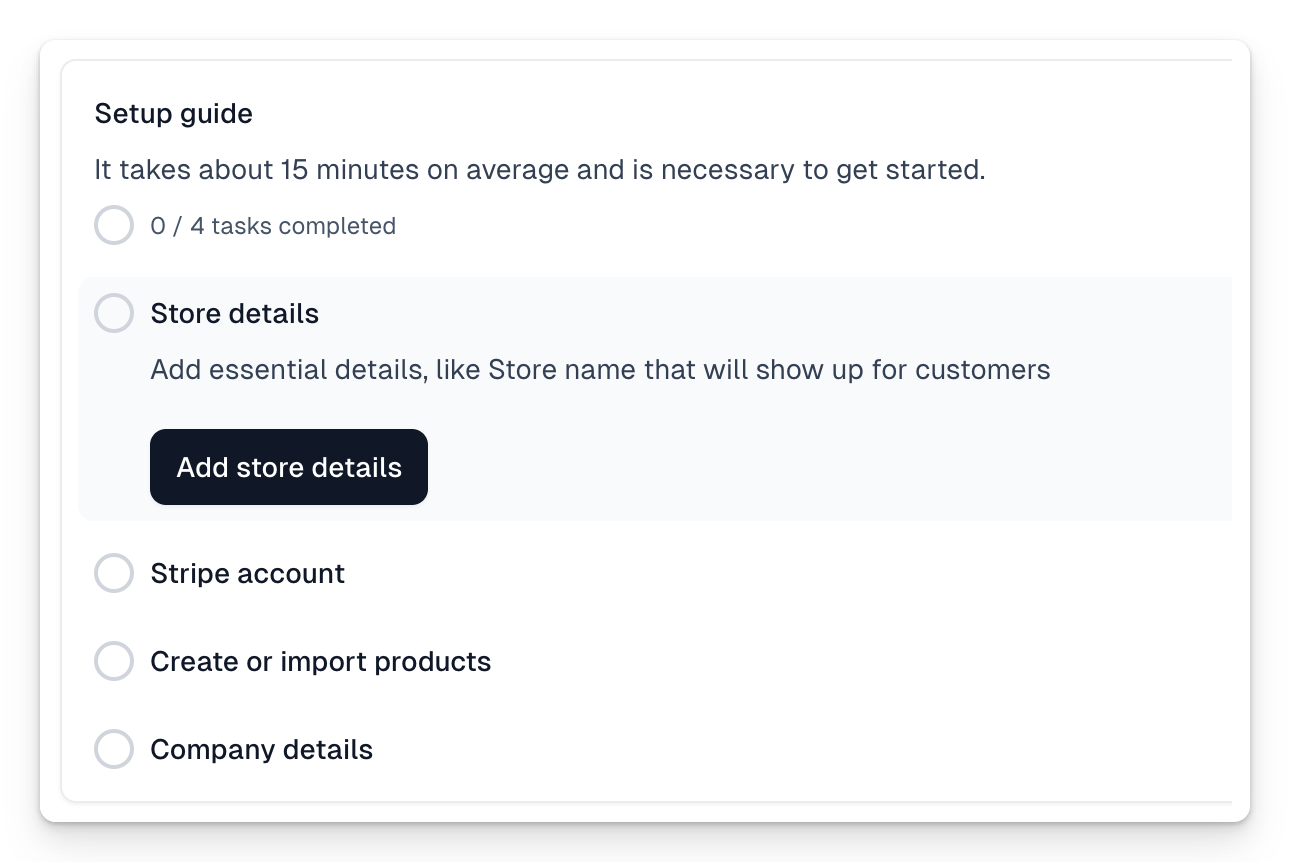Click the tasks completed progress circle
Screen dimensions: 1290x862
click(114, 225)
